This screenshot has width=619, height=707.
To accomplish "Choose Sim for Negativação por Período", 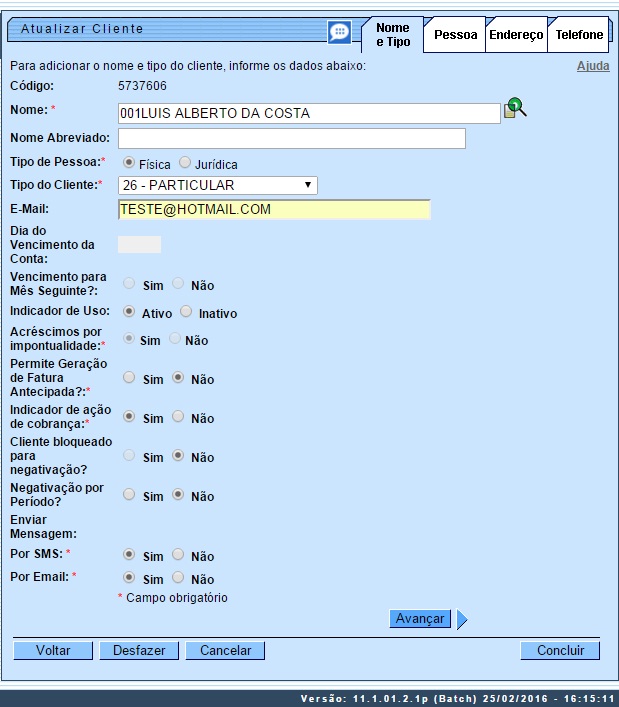I will tap(129, 495).
